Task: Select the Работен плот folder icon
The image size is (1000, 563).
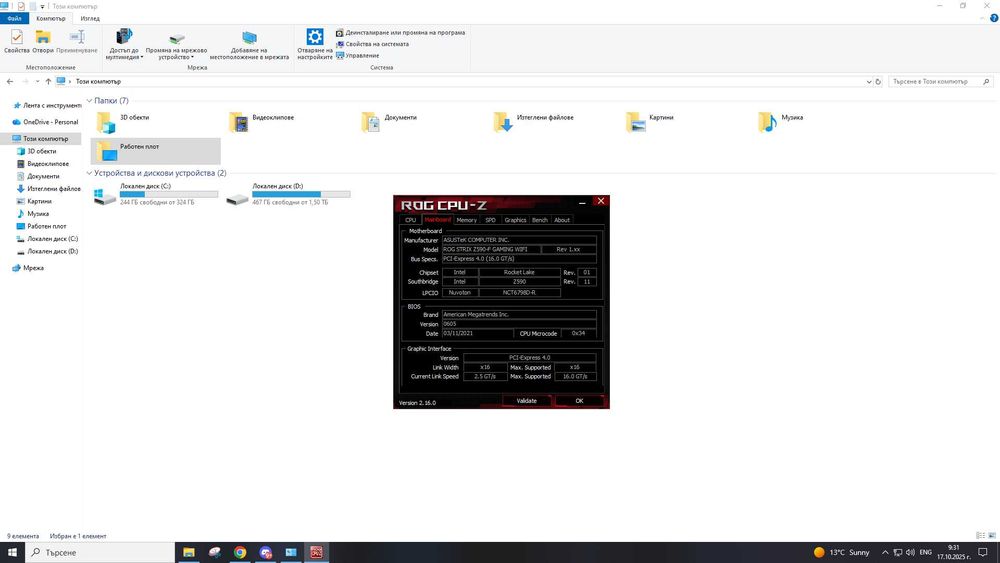Action: (106, 151)
